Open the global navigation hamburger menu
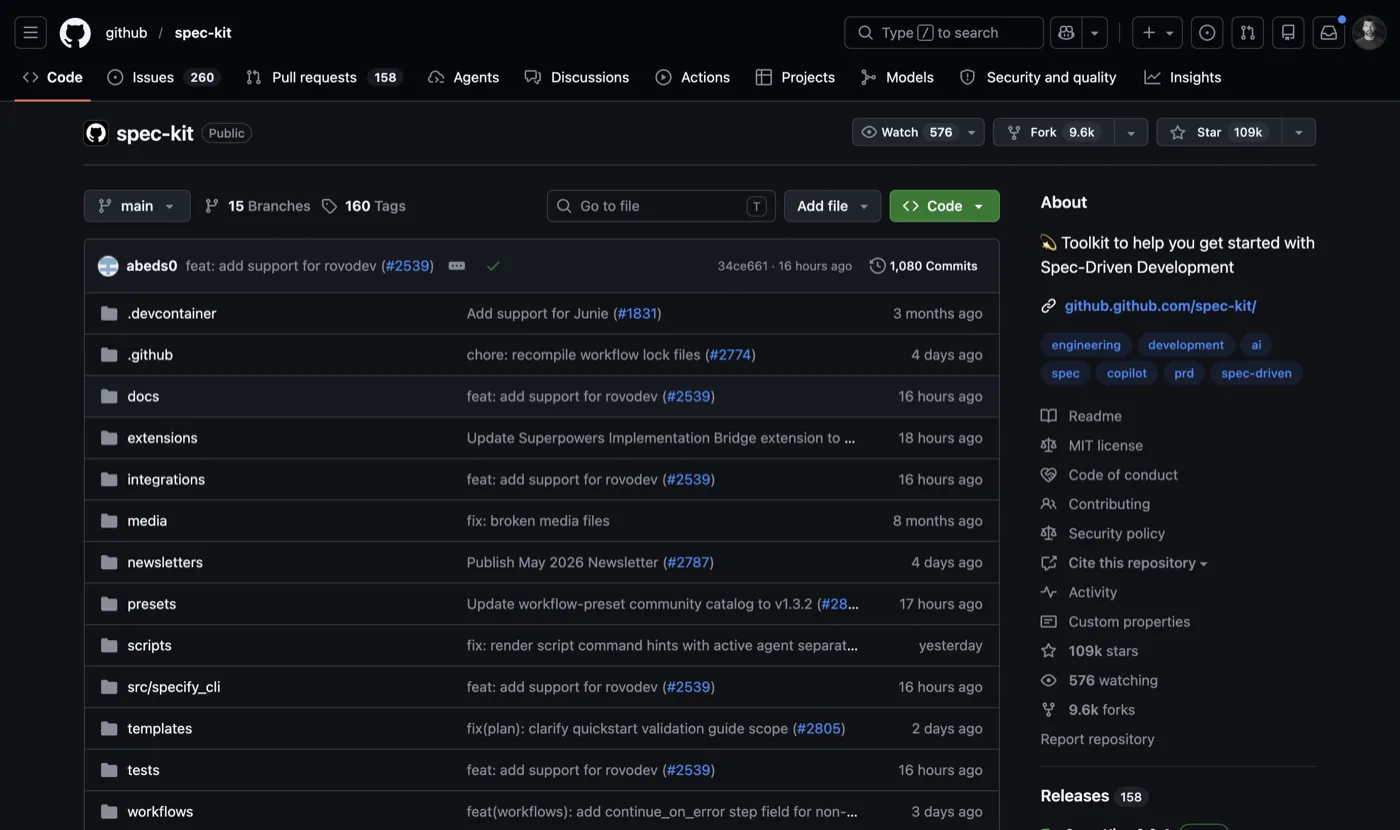 coord(30,33)
